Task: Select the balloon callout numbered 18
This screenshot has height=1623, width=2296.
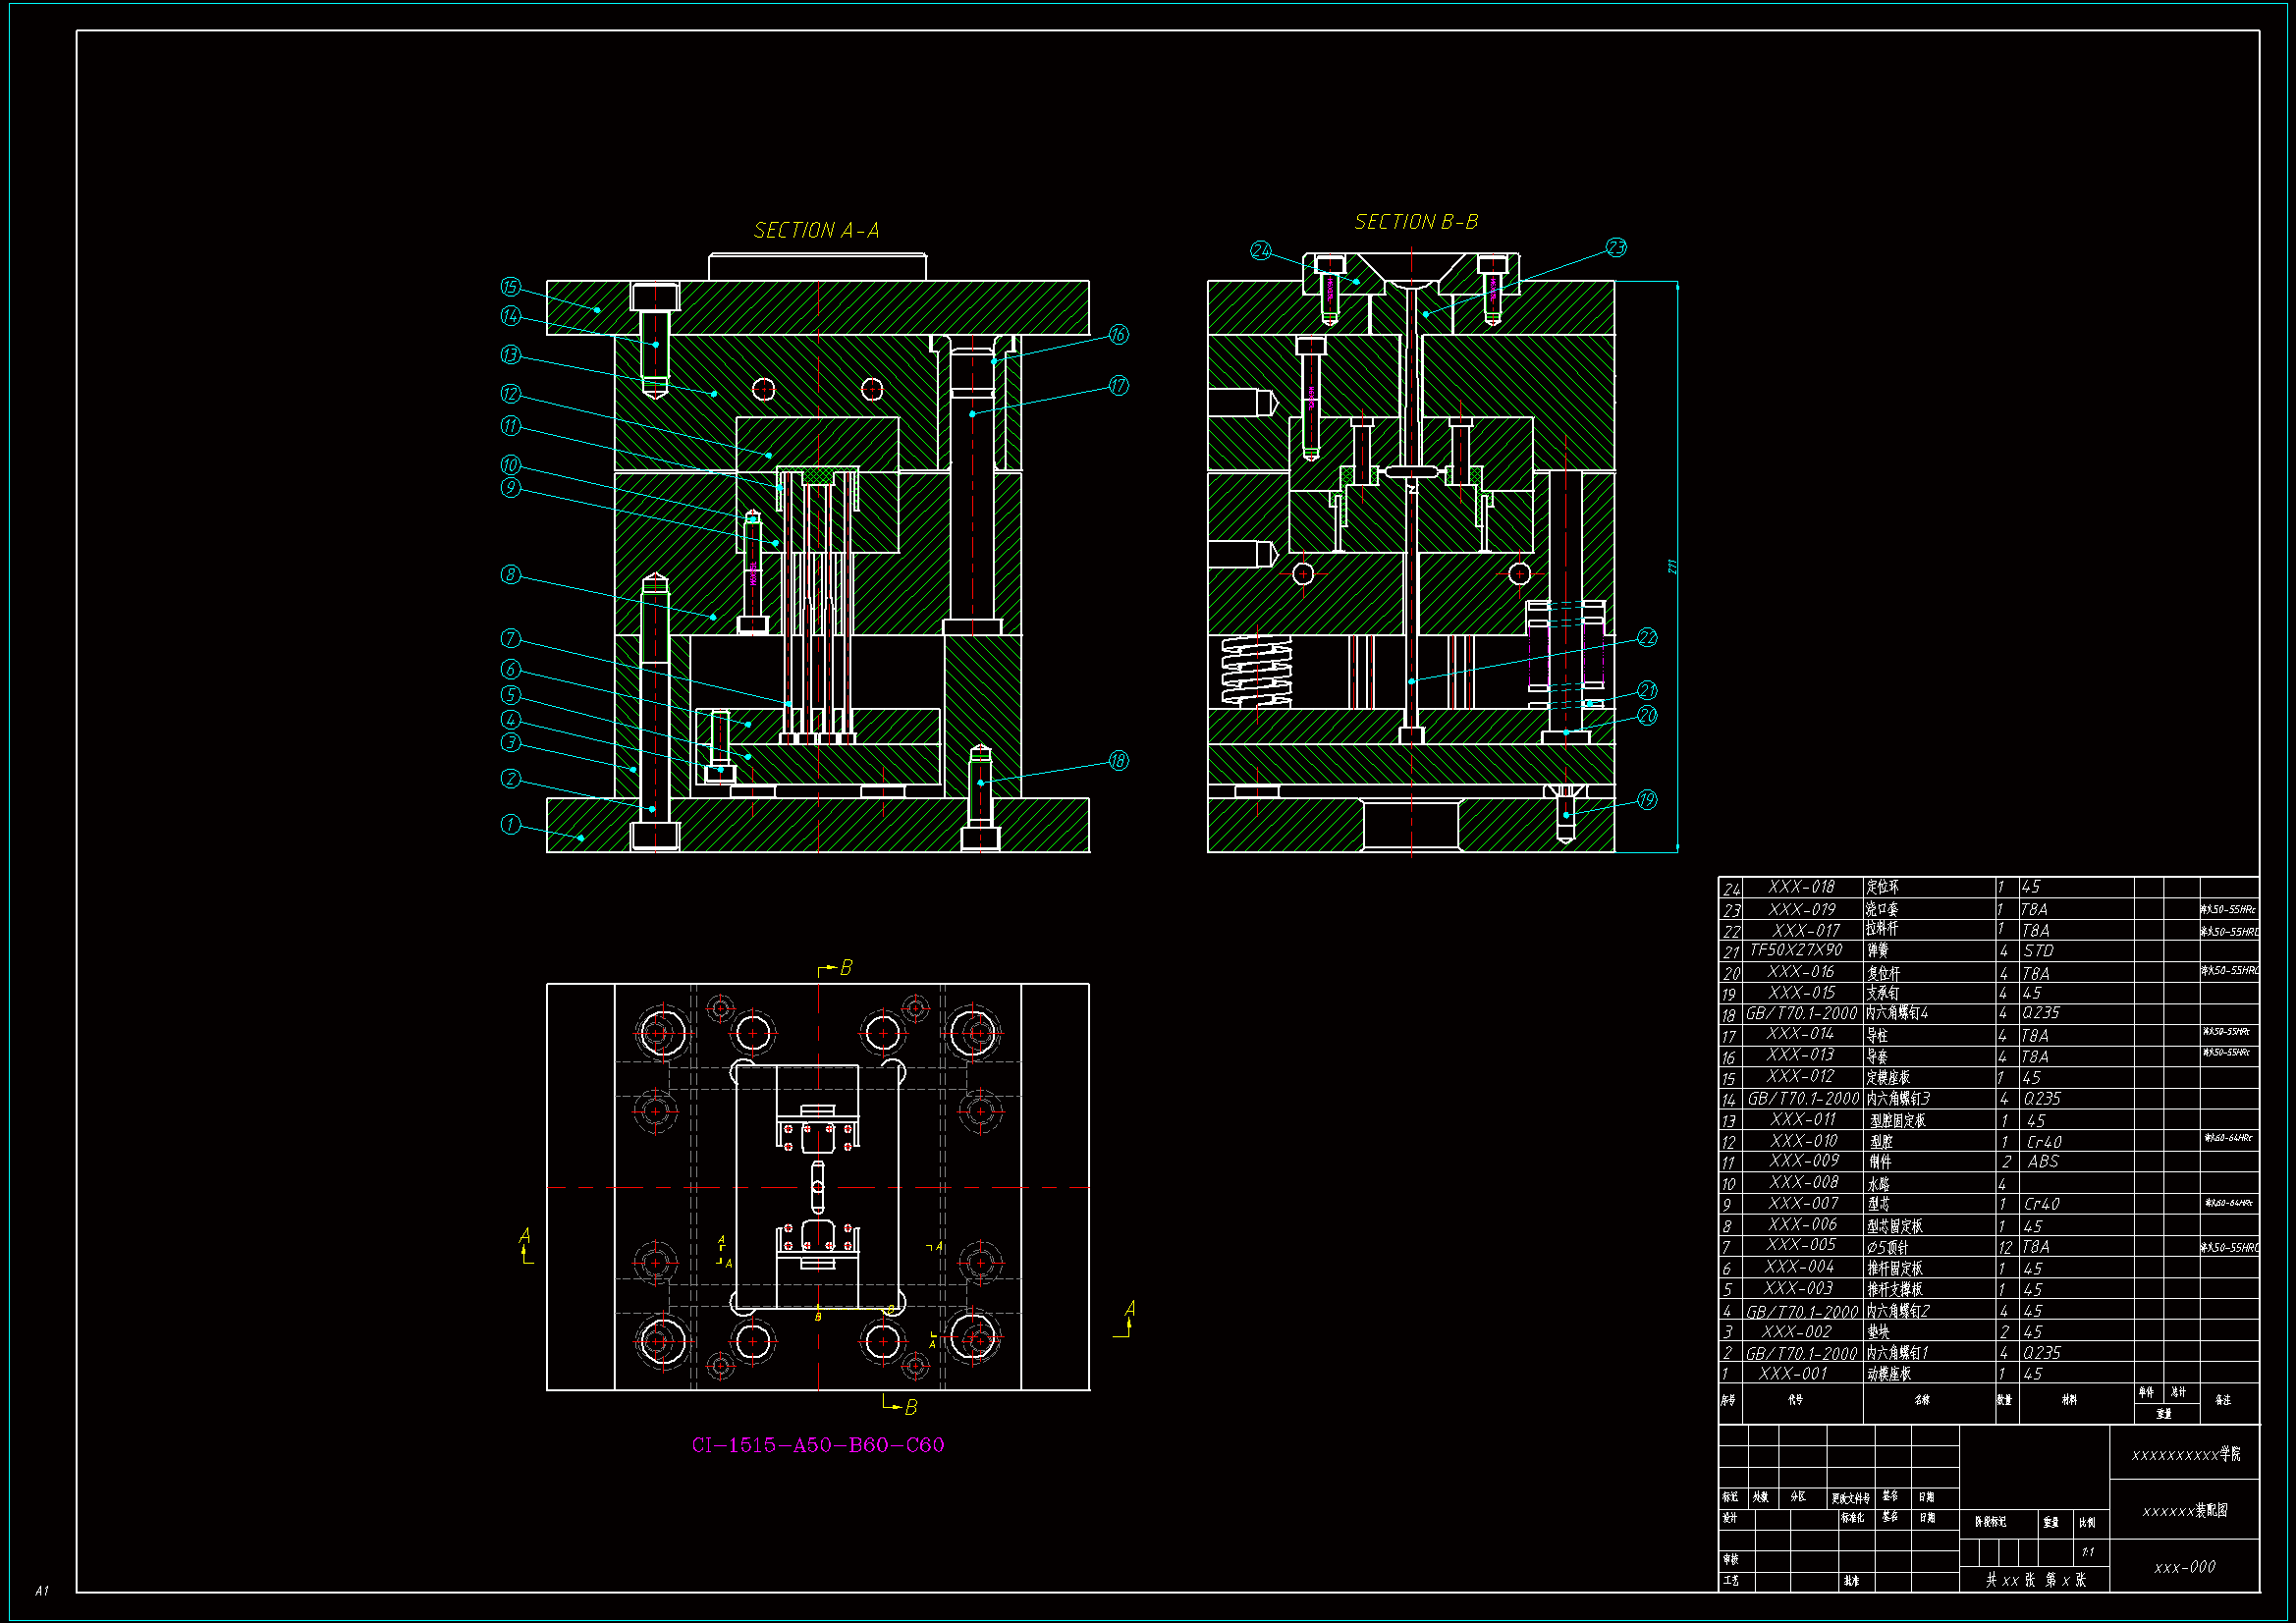Action: [x=1118, y=761]
